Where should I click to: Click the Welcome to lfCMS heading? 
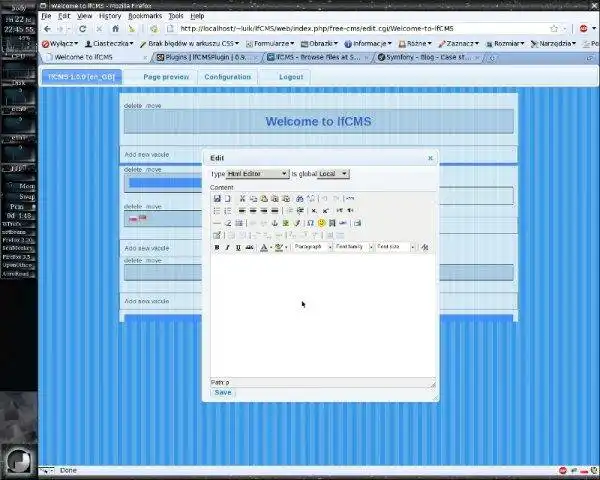318,122
